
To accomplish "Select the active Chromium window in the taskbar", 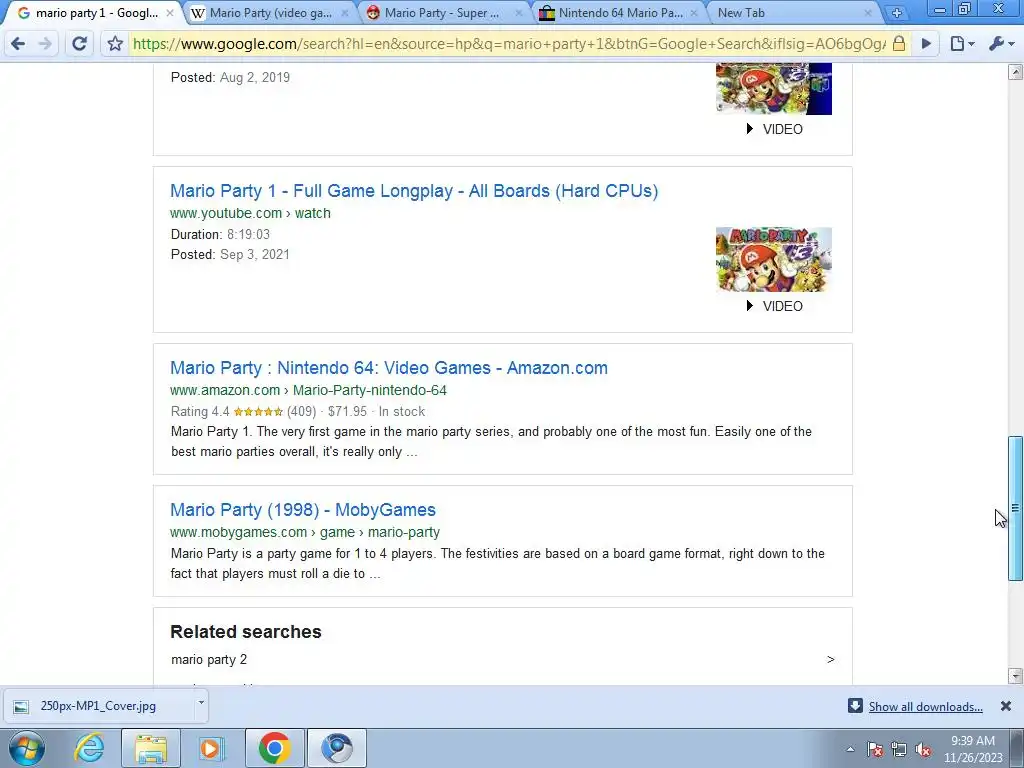I will click(337, 748).
